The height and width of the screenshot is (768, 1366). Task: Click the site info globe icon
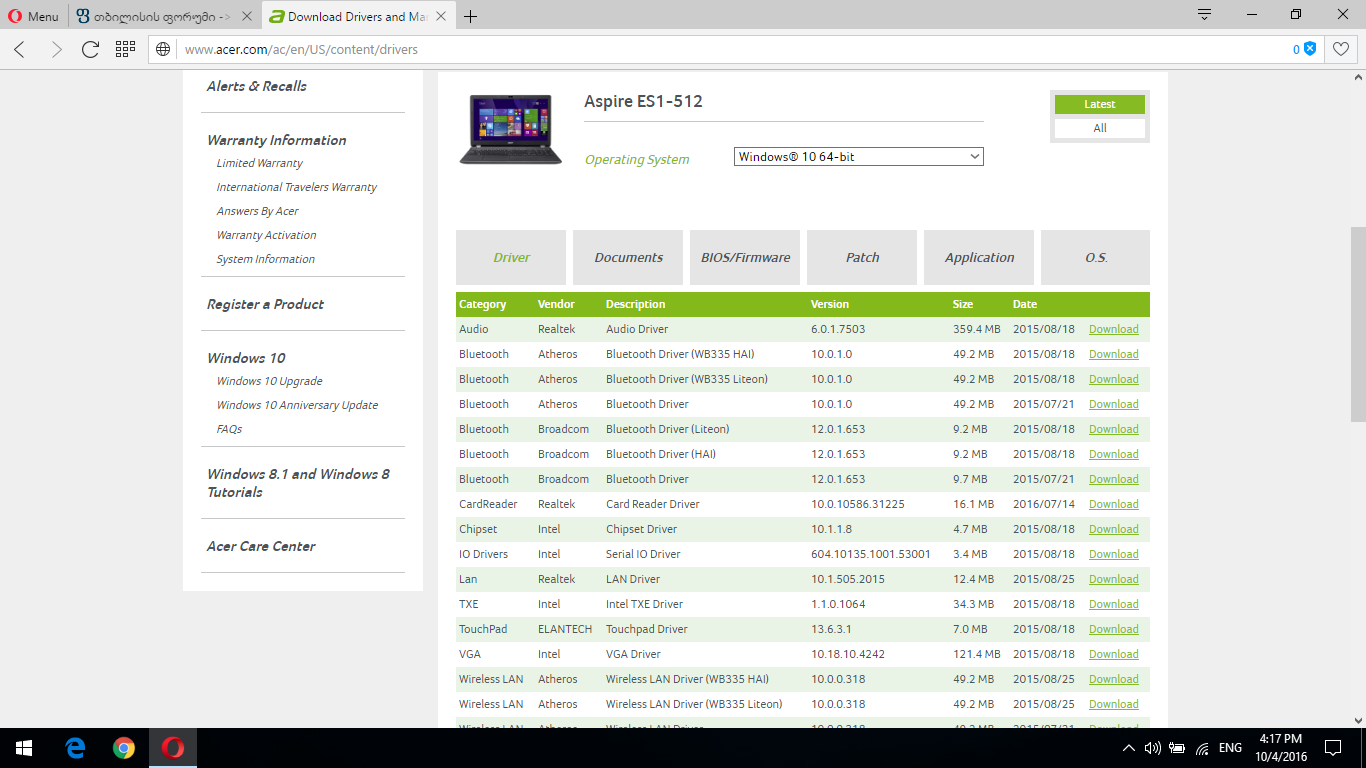(164, 49)
